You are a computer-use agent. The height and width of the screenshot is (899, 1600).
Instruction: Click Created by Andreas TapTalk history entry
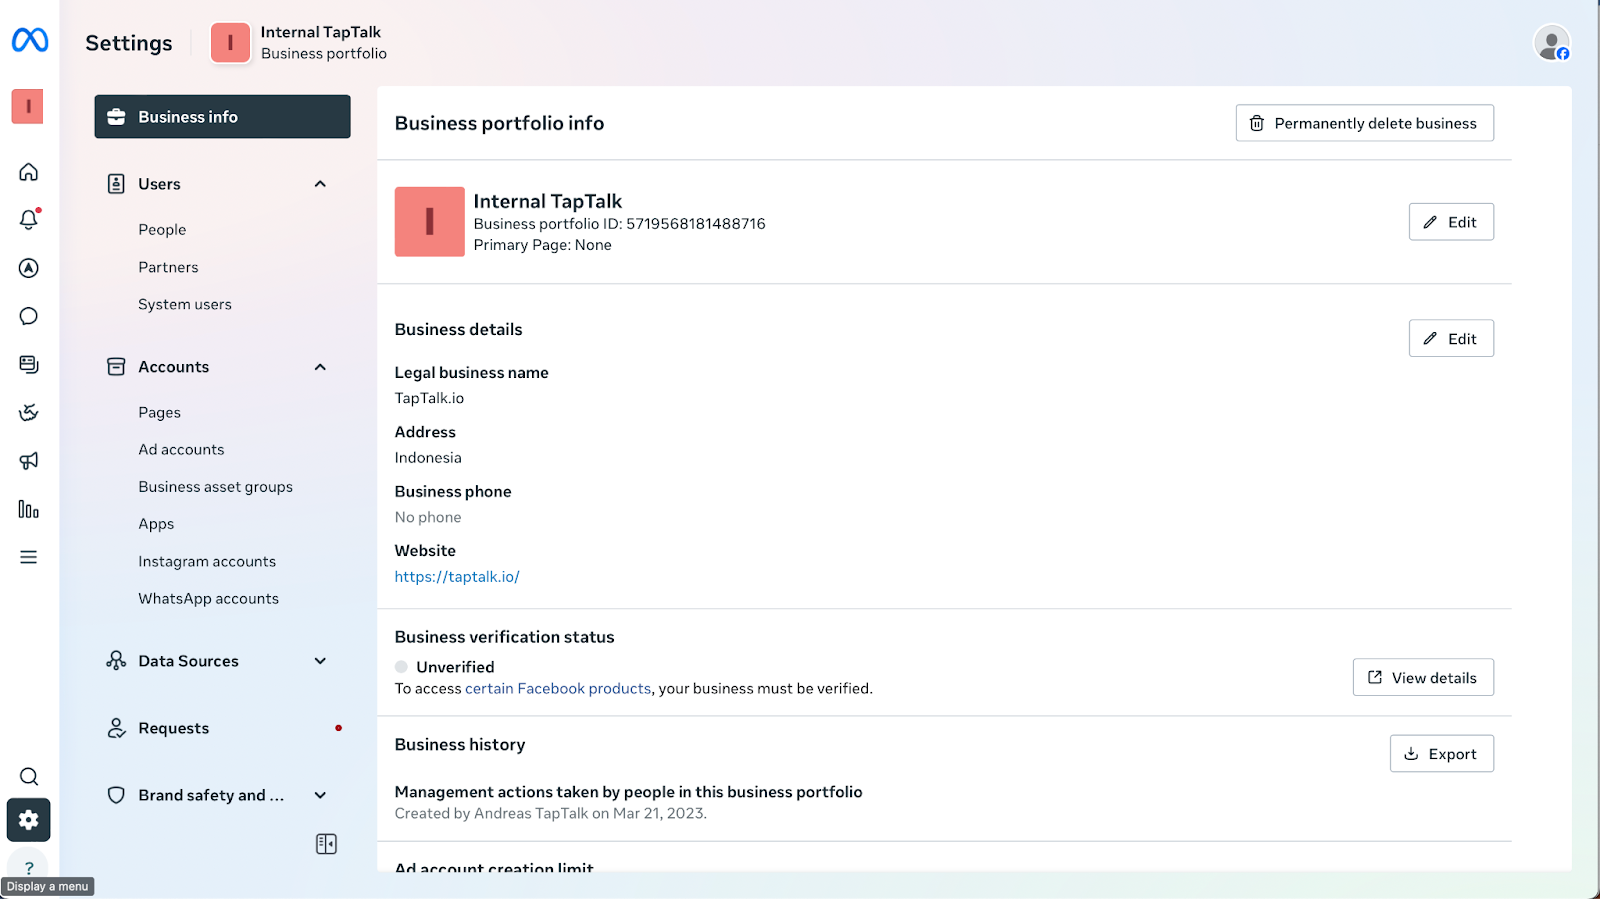point(551,814)
